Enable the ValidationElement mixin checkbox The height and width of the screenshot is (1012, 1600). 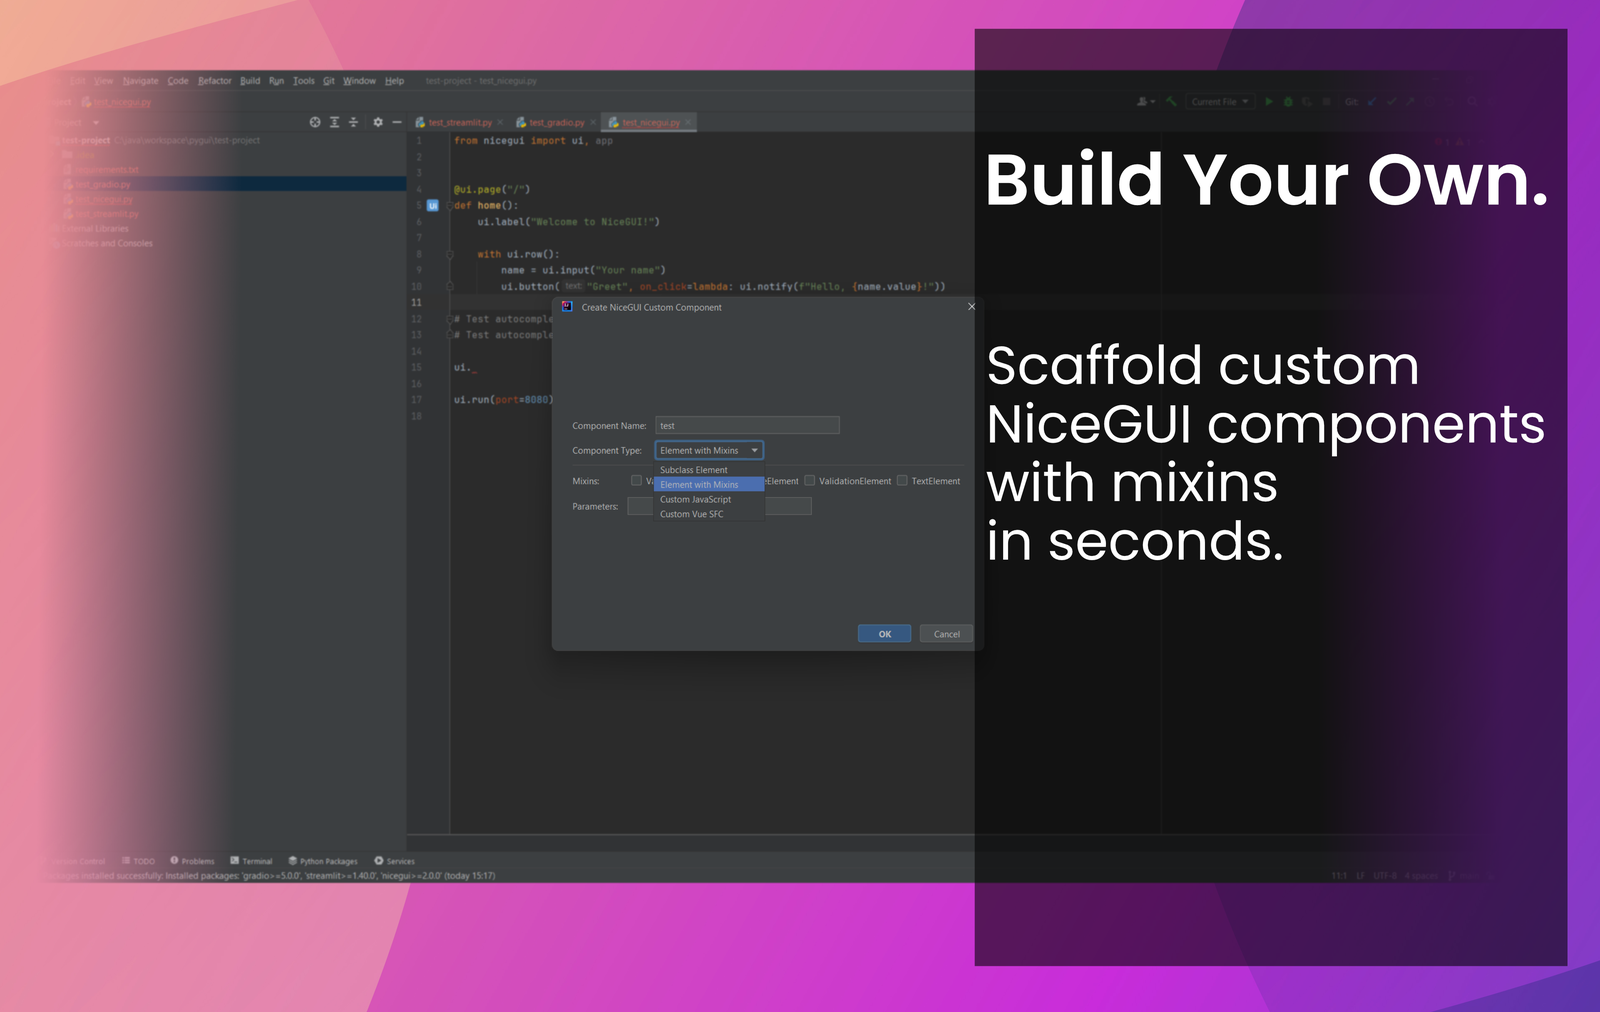tap(810, 480)
